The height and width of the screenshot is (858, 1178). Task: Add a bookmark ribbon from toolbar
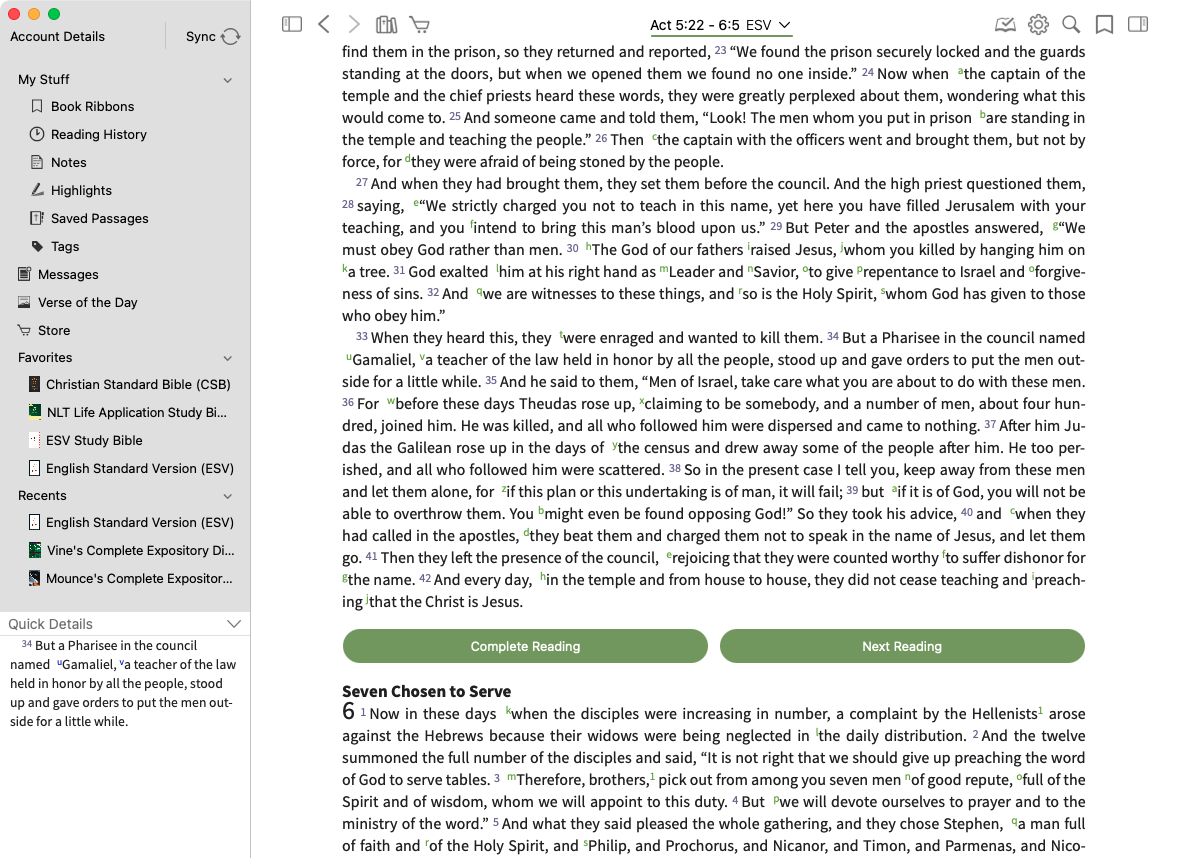click(1104, 25)
